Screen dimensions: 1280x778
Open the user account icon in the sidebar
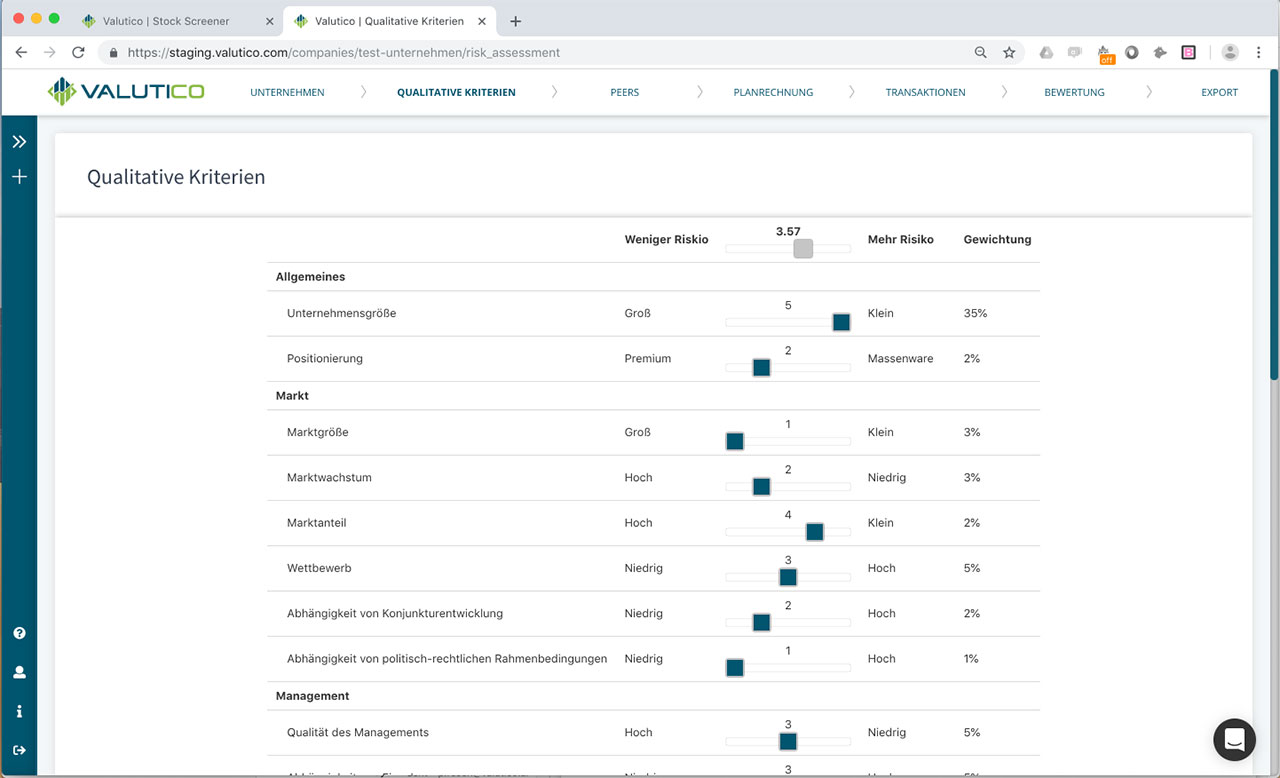click(18, 671)
